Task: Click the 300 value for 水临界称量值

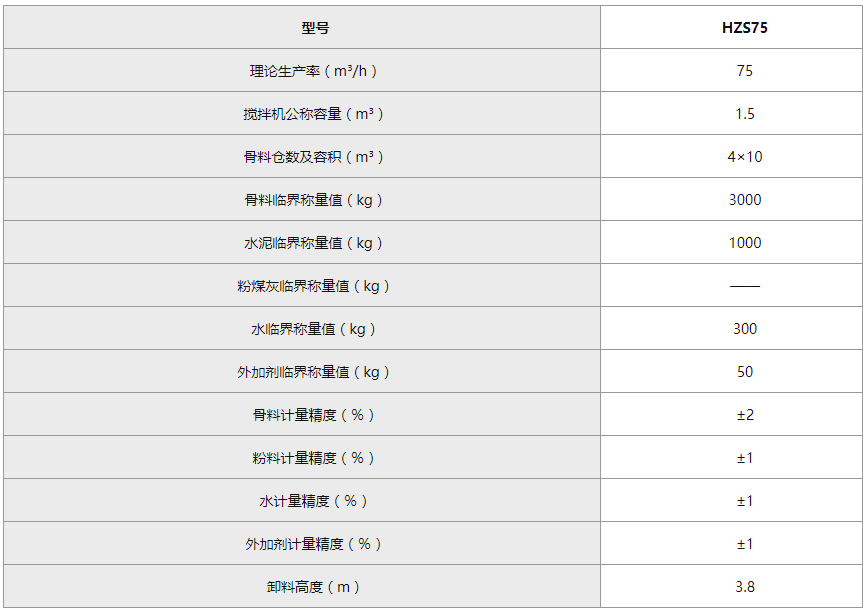Action: (744, 329)
